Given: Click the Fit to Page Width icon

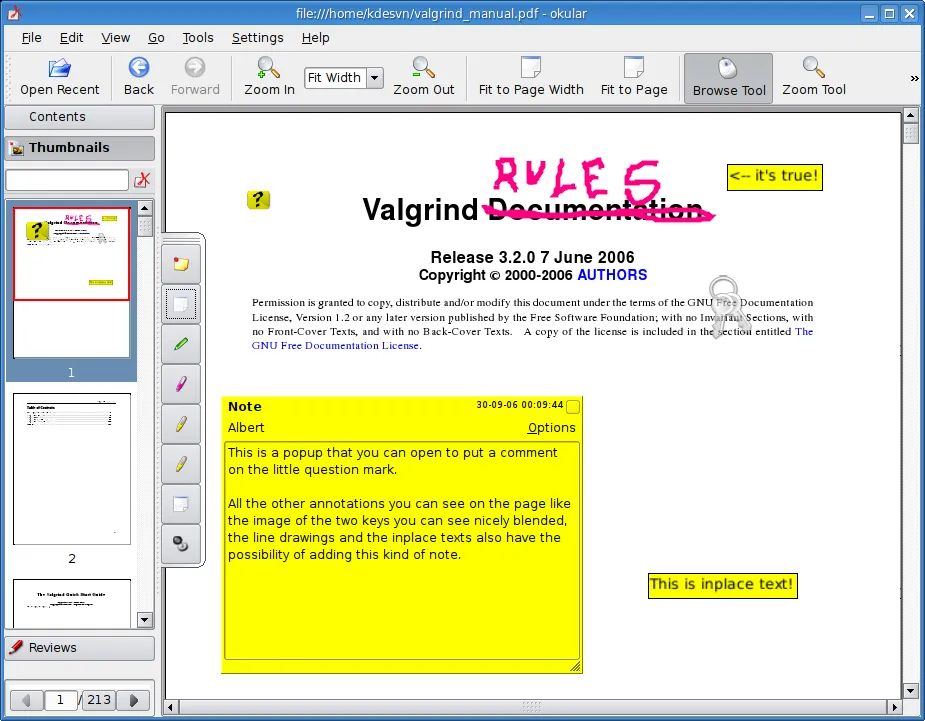Looking at the screenshot, I should (531, 67).
